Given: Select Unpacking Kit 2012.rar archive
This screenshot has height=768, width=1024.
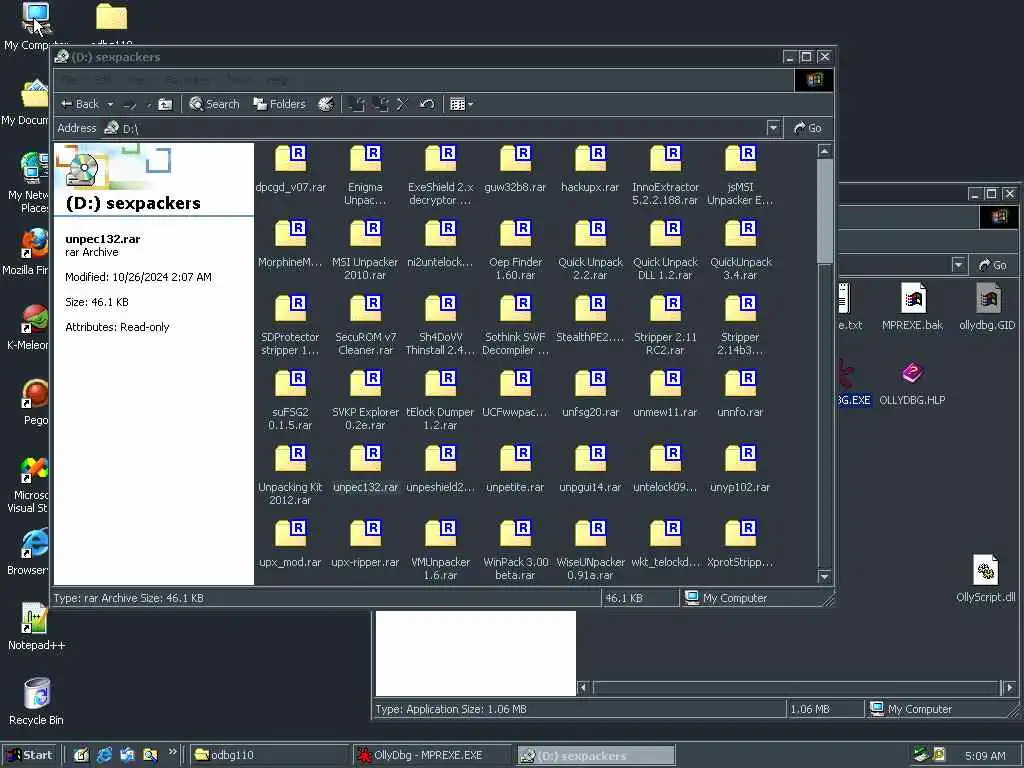Looking at the screenshot, I should (x=291, y=476).
